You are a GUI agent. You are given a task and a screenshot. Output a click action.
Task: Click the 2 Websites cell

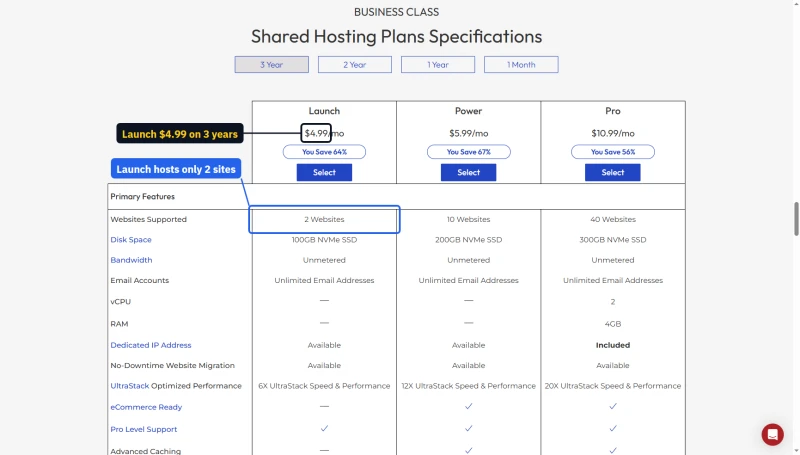coord(324,219)
